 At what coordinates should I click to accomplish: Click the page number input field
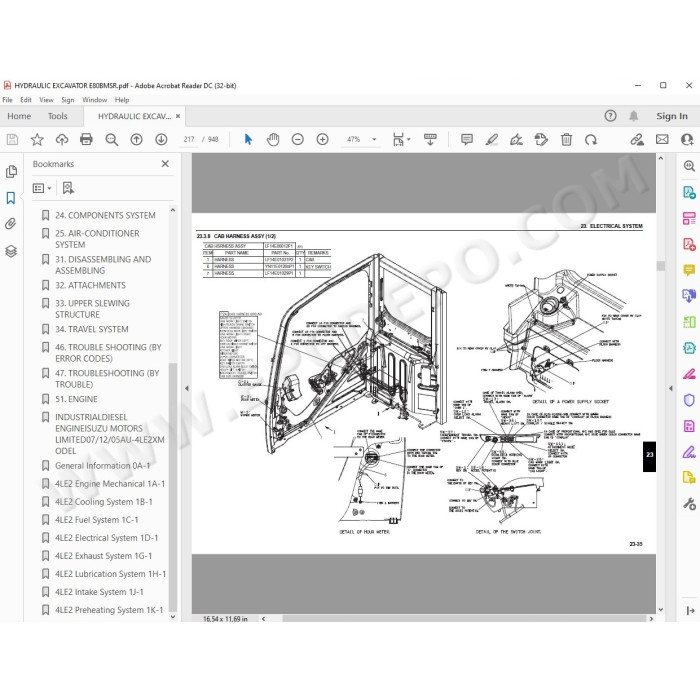189,140
